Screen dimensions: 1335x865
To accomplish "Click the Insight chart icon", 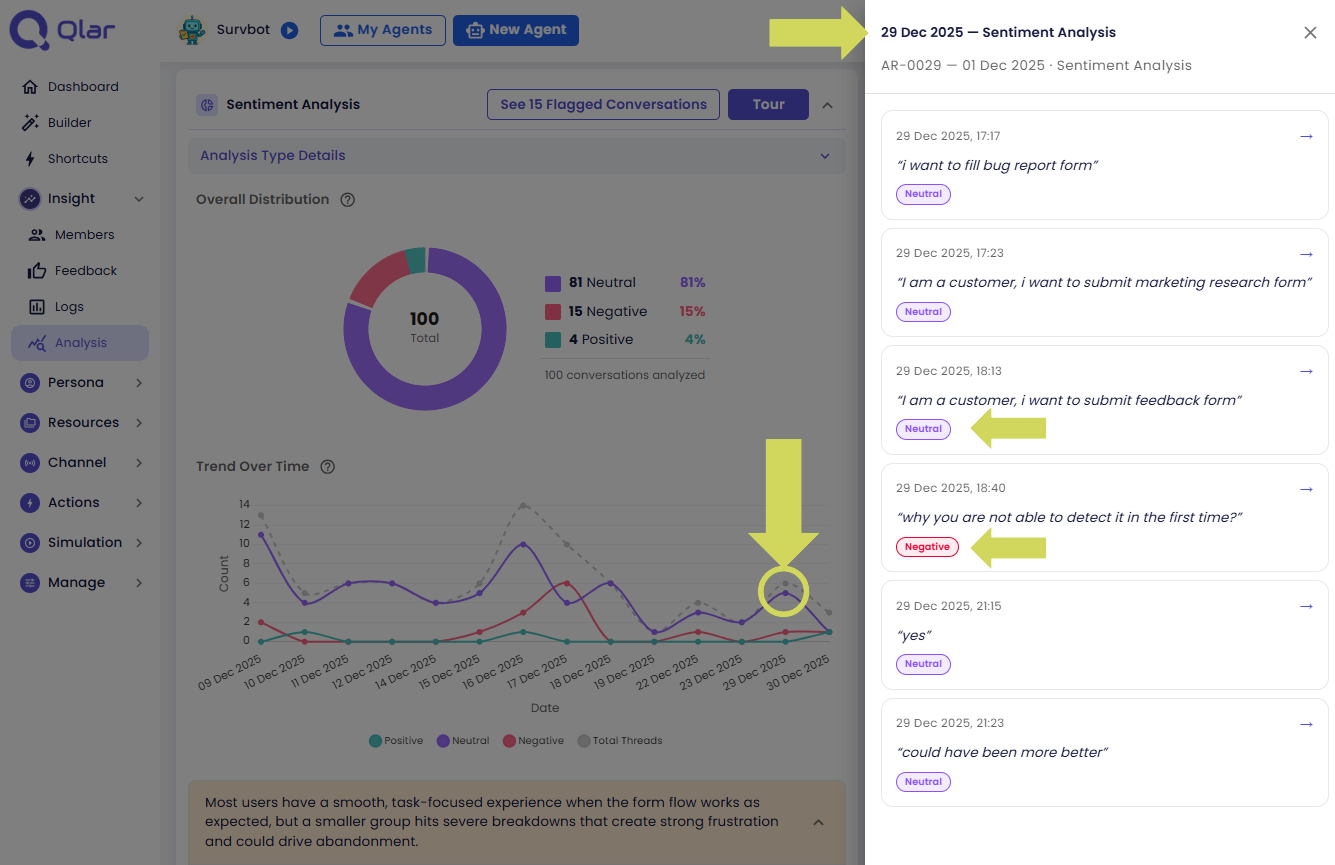I will pos(30,199).
